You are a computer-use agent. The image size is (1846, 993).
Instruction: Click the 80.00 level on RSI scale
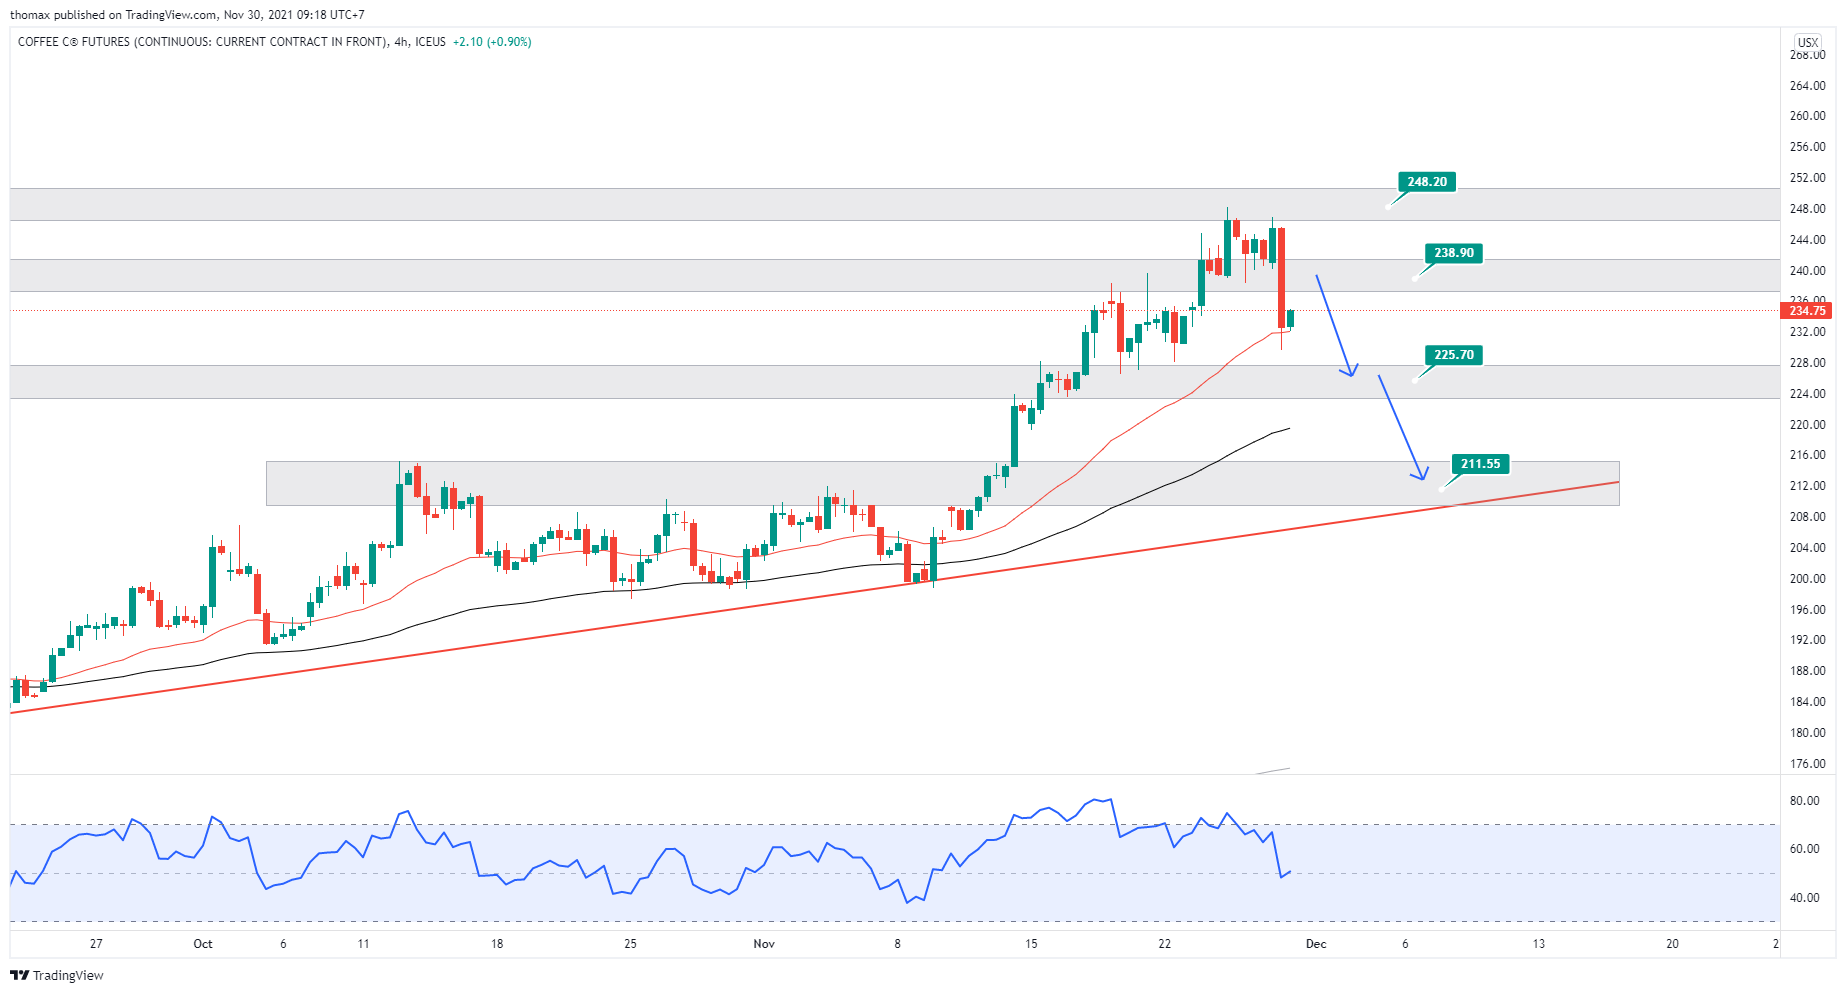pyautogui.click(x=1804, y=801)
